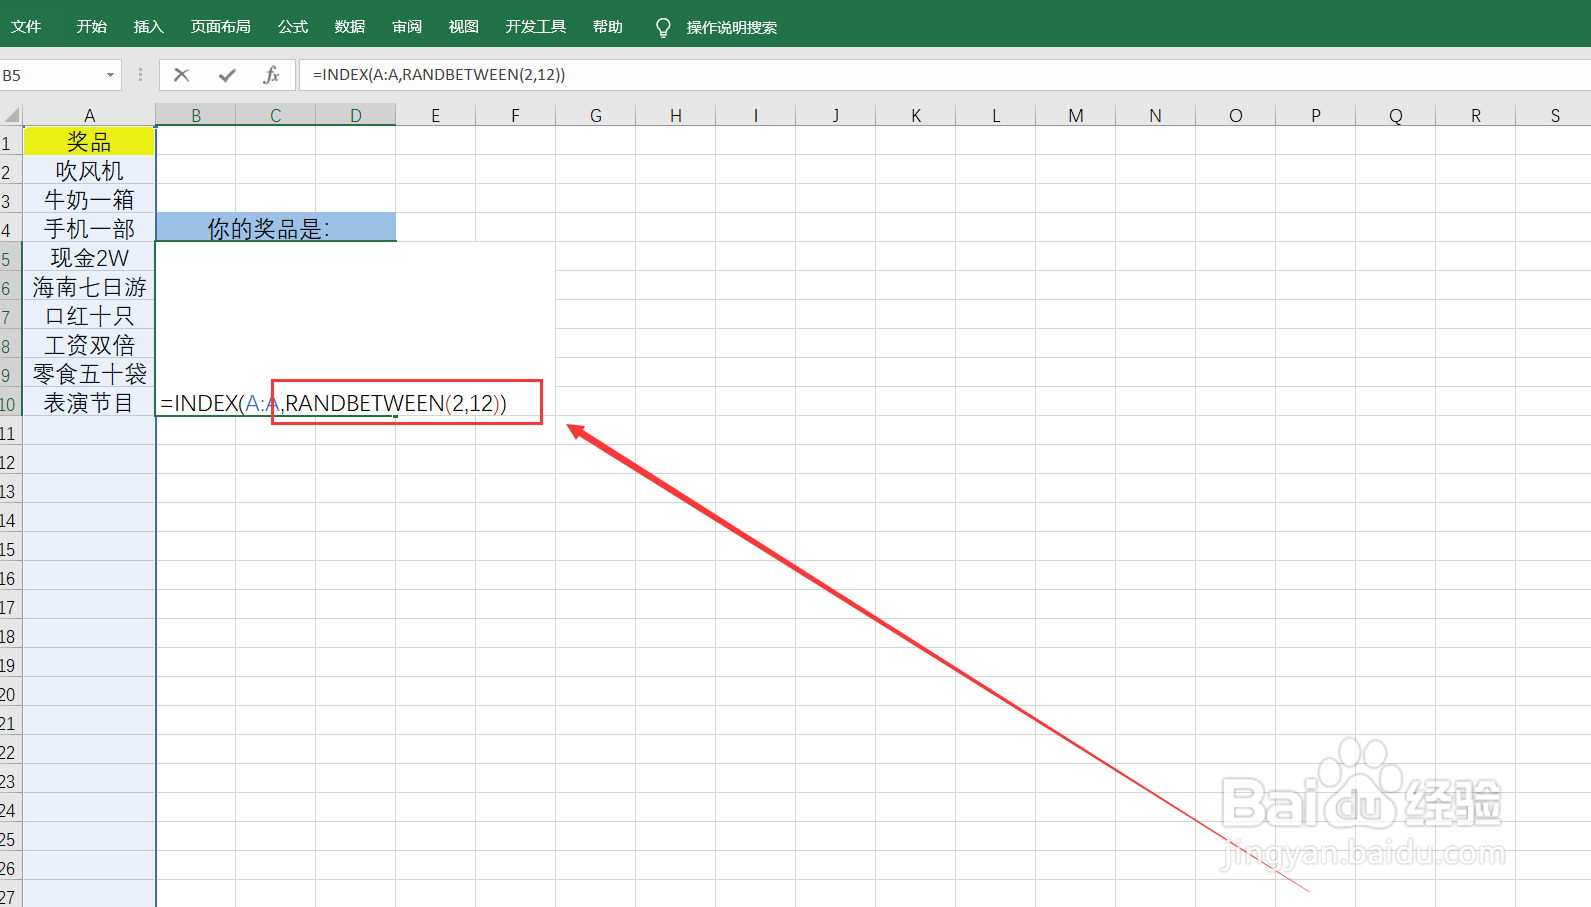Select row 10 header
1591x907 pixels.
pyautogui.click(x=10, y=403)
